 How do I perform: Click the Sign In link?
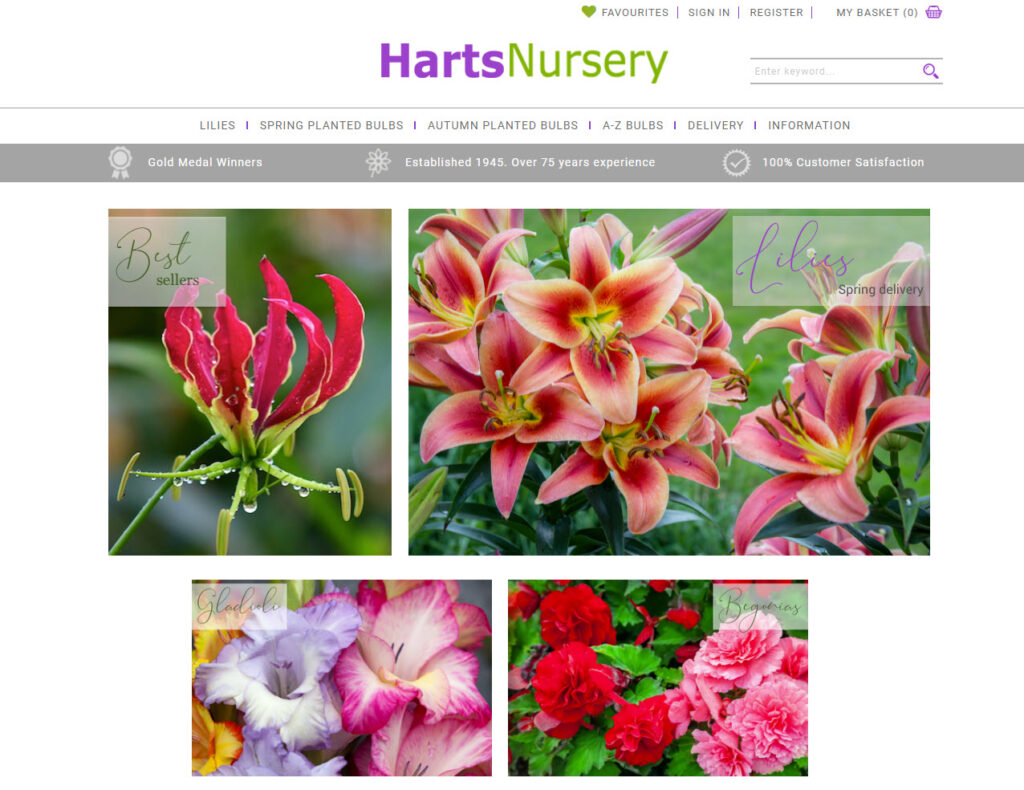(x=709, y=12)
